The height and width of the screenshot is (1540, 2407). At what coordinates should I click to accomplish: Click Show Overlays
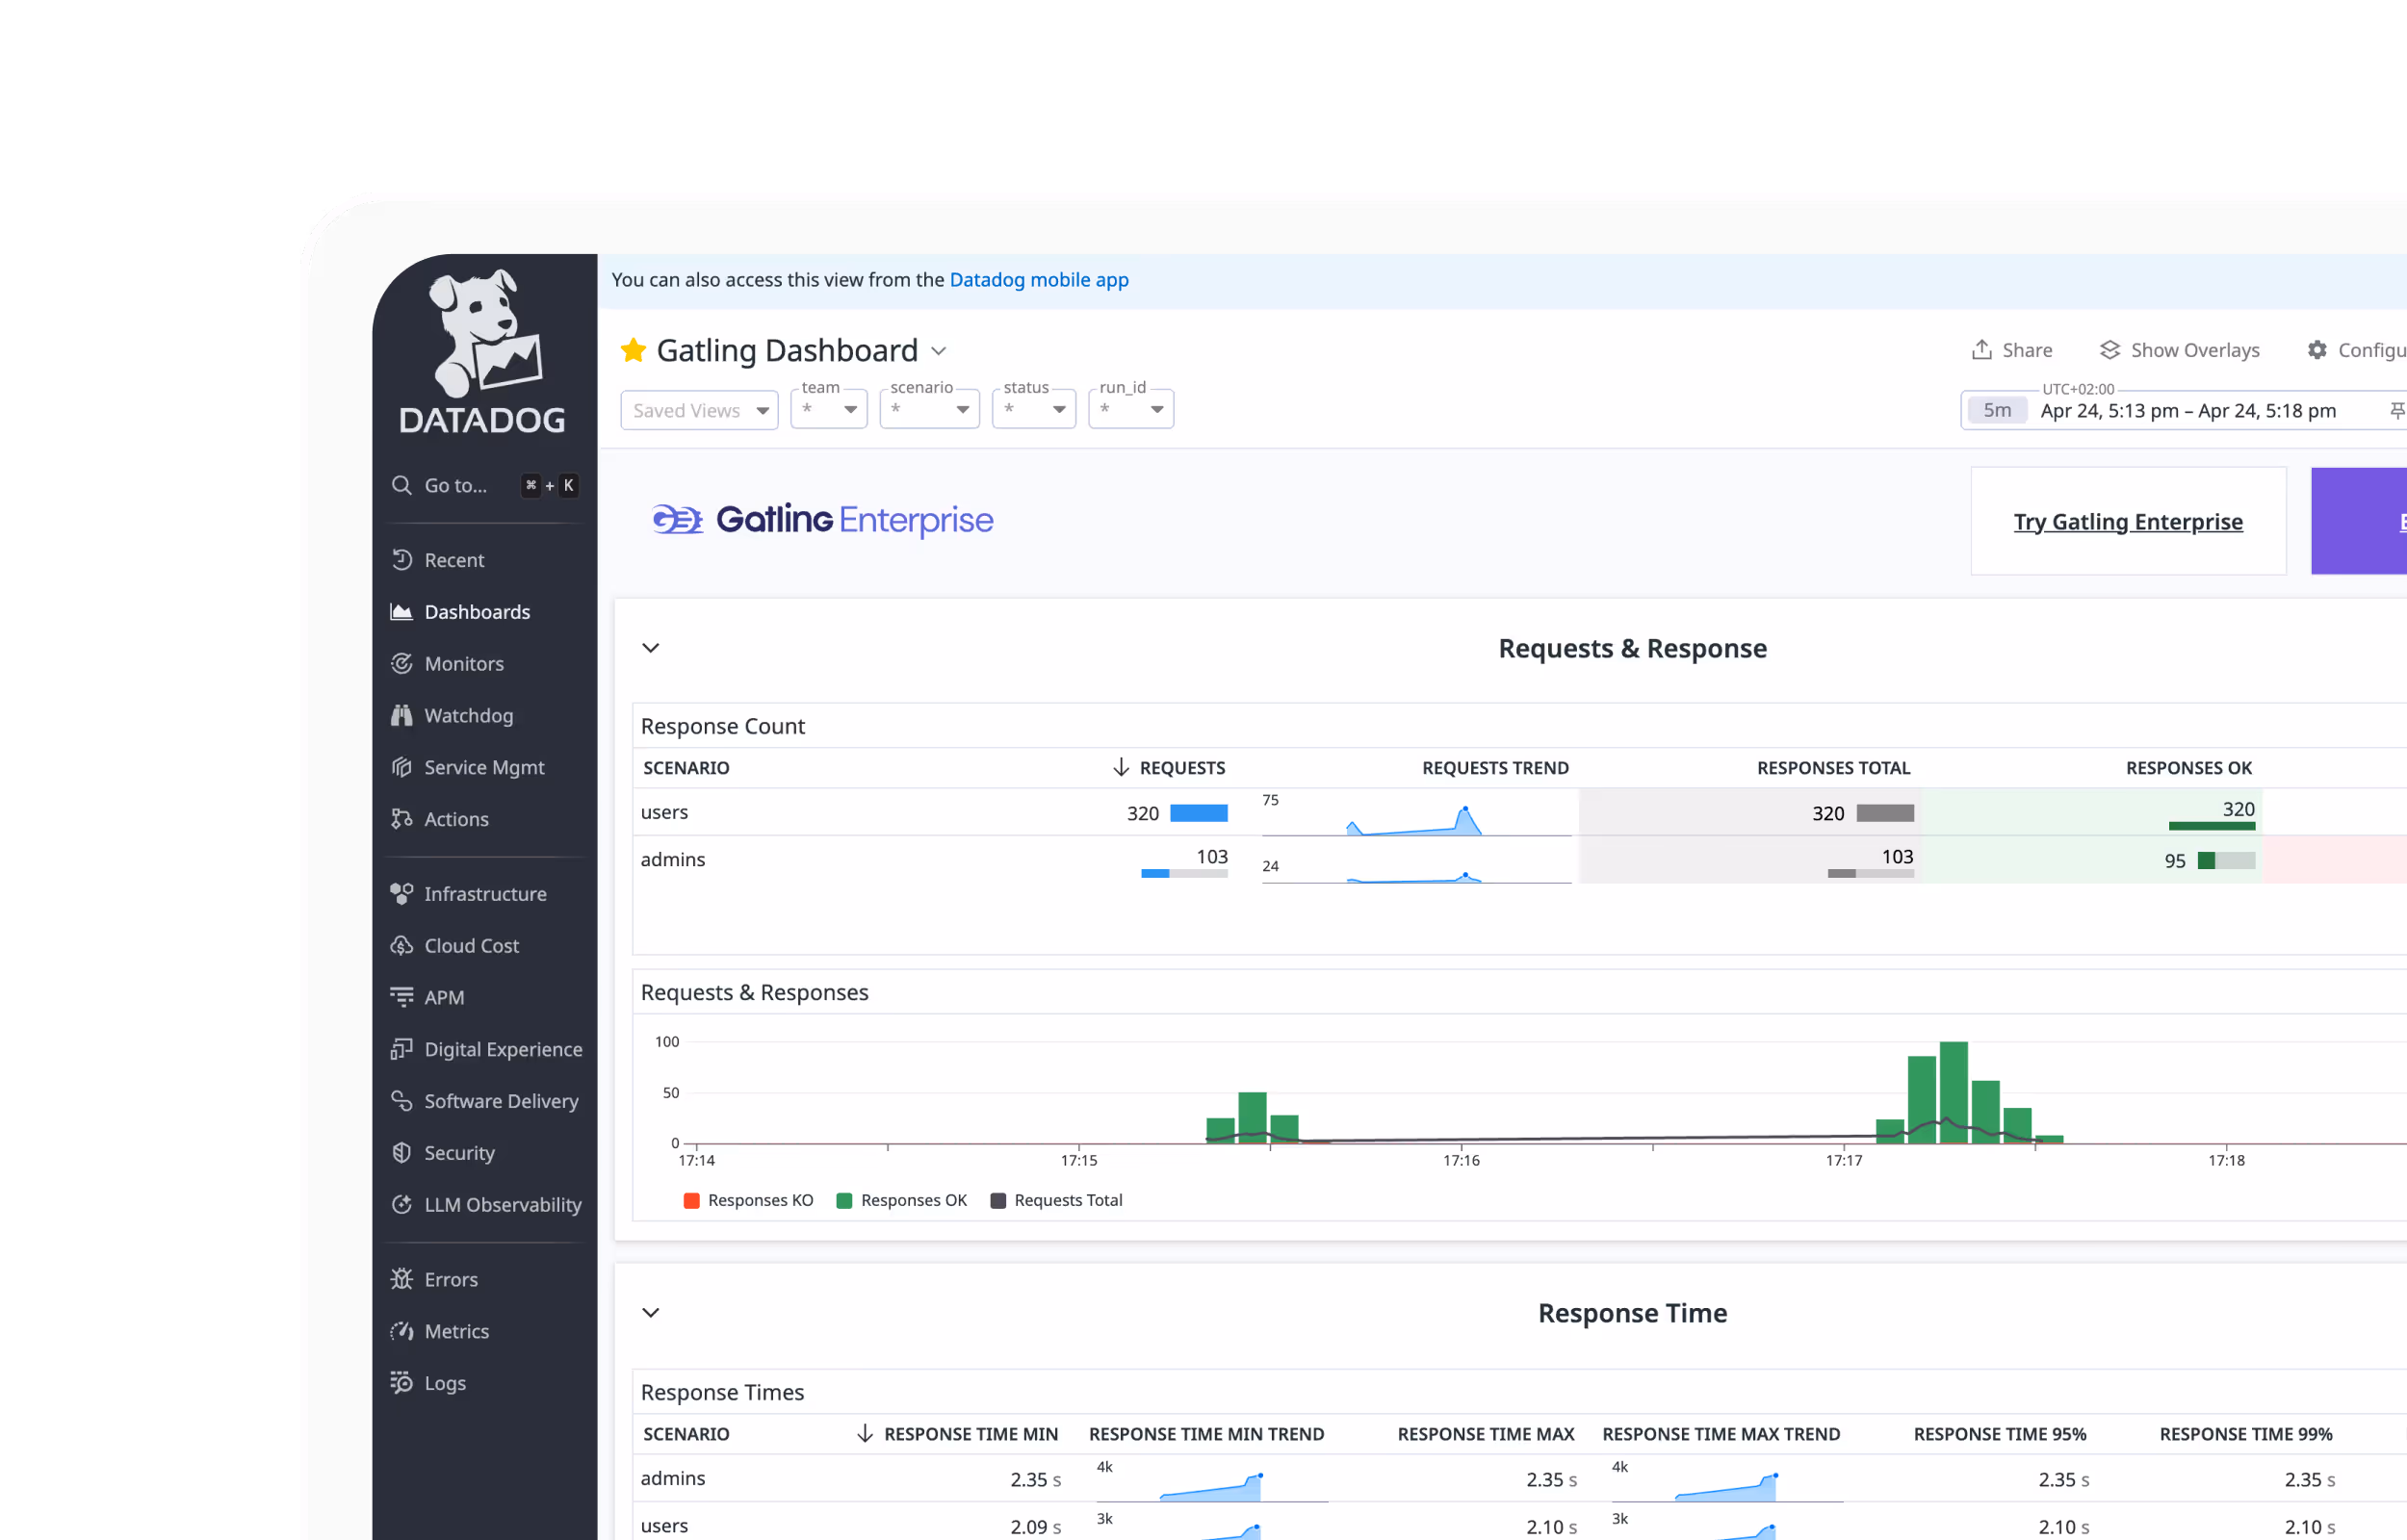point(2179,350)
